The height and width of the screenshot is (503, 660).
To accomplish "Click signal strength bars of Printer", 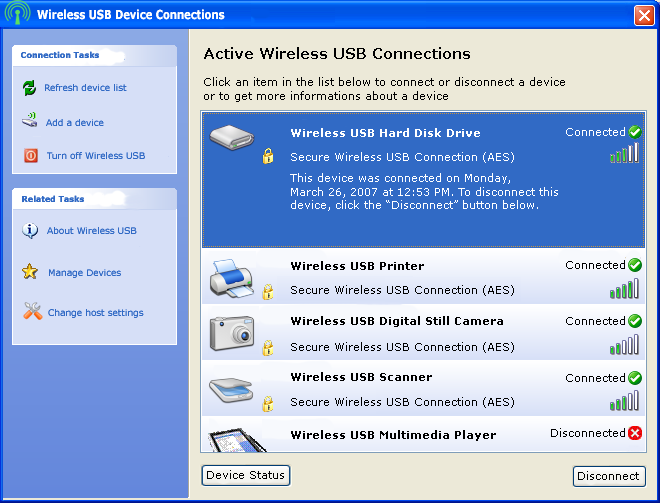I will point(625,289).
